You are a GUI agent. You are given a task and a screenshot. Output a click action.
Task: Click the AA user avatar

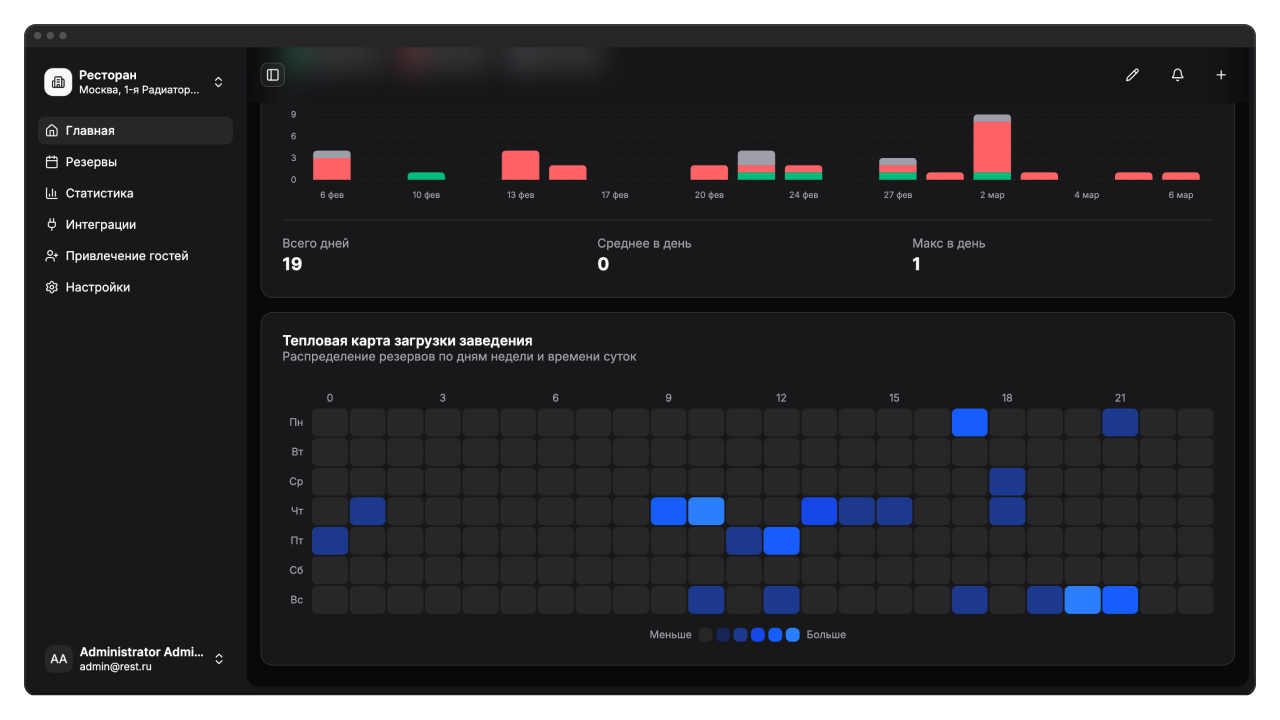tap(59, 659)
